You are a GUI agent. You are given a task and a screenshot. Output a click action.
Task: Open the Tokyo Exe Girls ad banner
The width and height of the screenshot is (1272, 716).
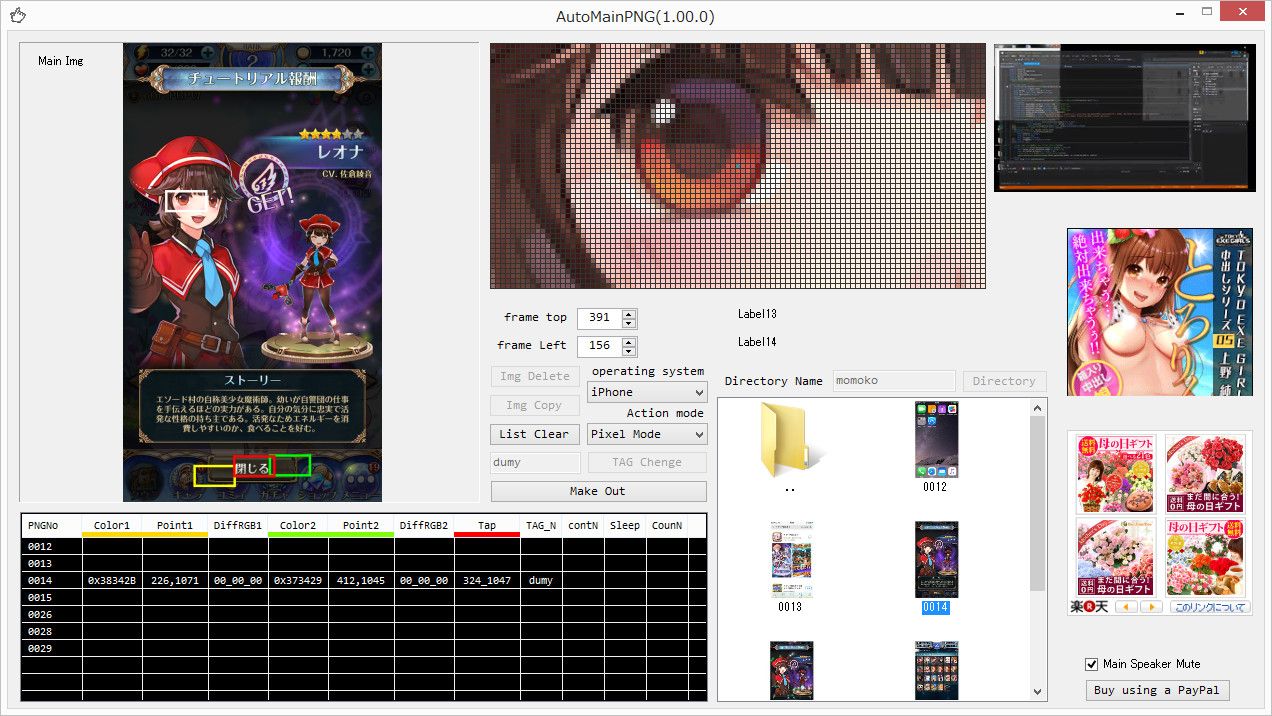(1159, 311)
